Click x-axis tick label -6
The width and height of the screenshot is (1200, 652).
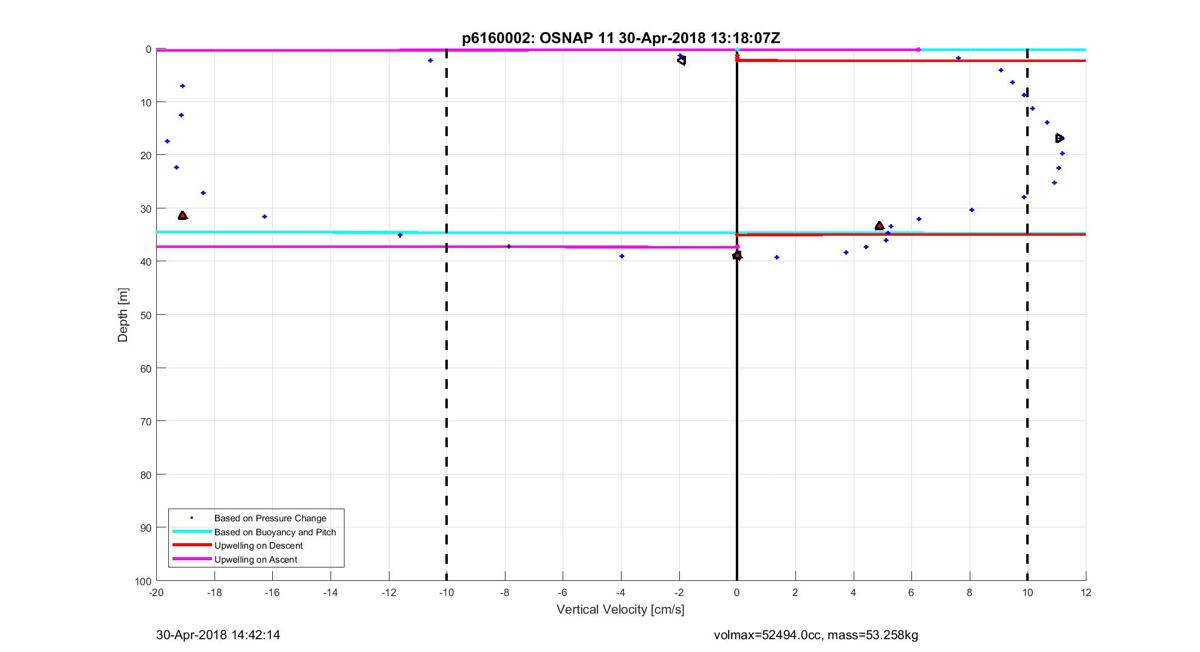[x=563, y=592]
